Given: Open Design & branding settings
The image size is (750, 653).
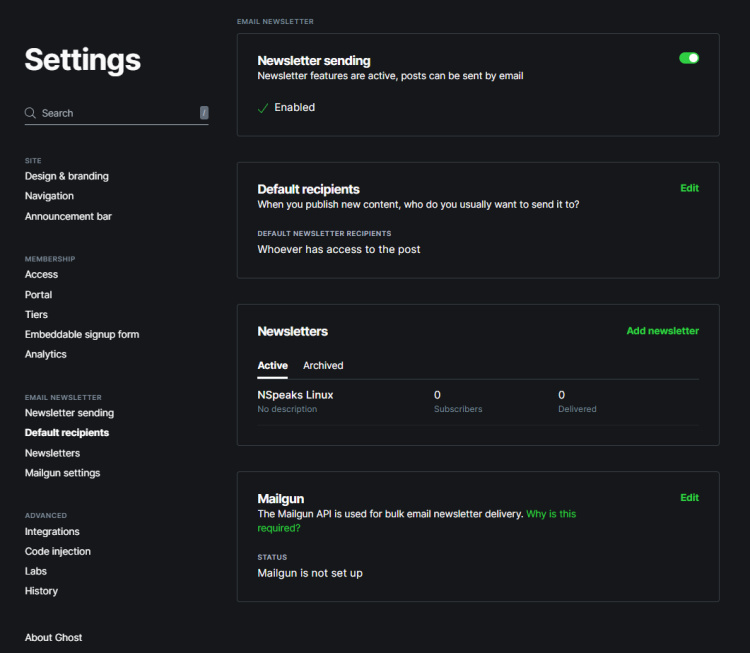Looking at the screenshot, I should [x=67, y=176].
